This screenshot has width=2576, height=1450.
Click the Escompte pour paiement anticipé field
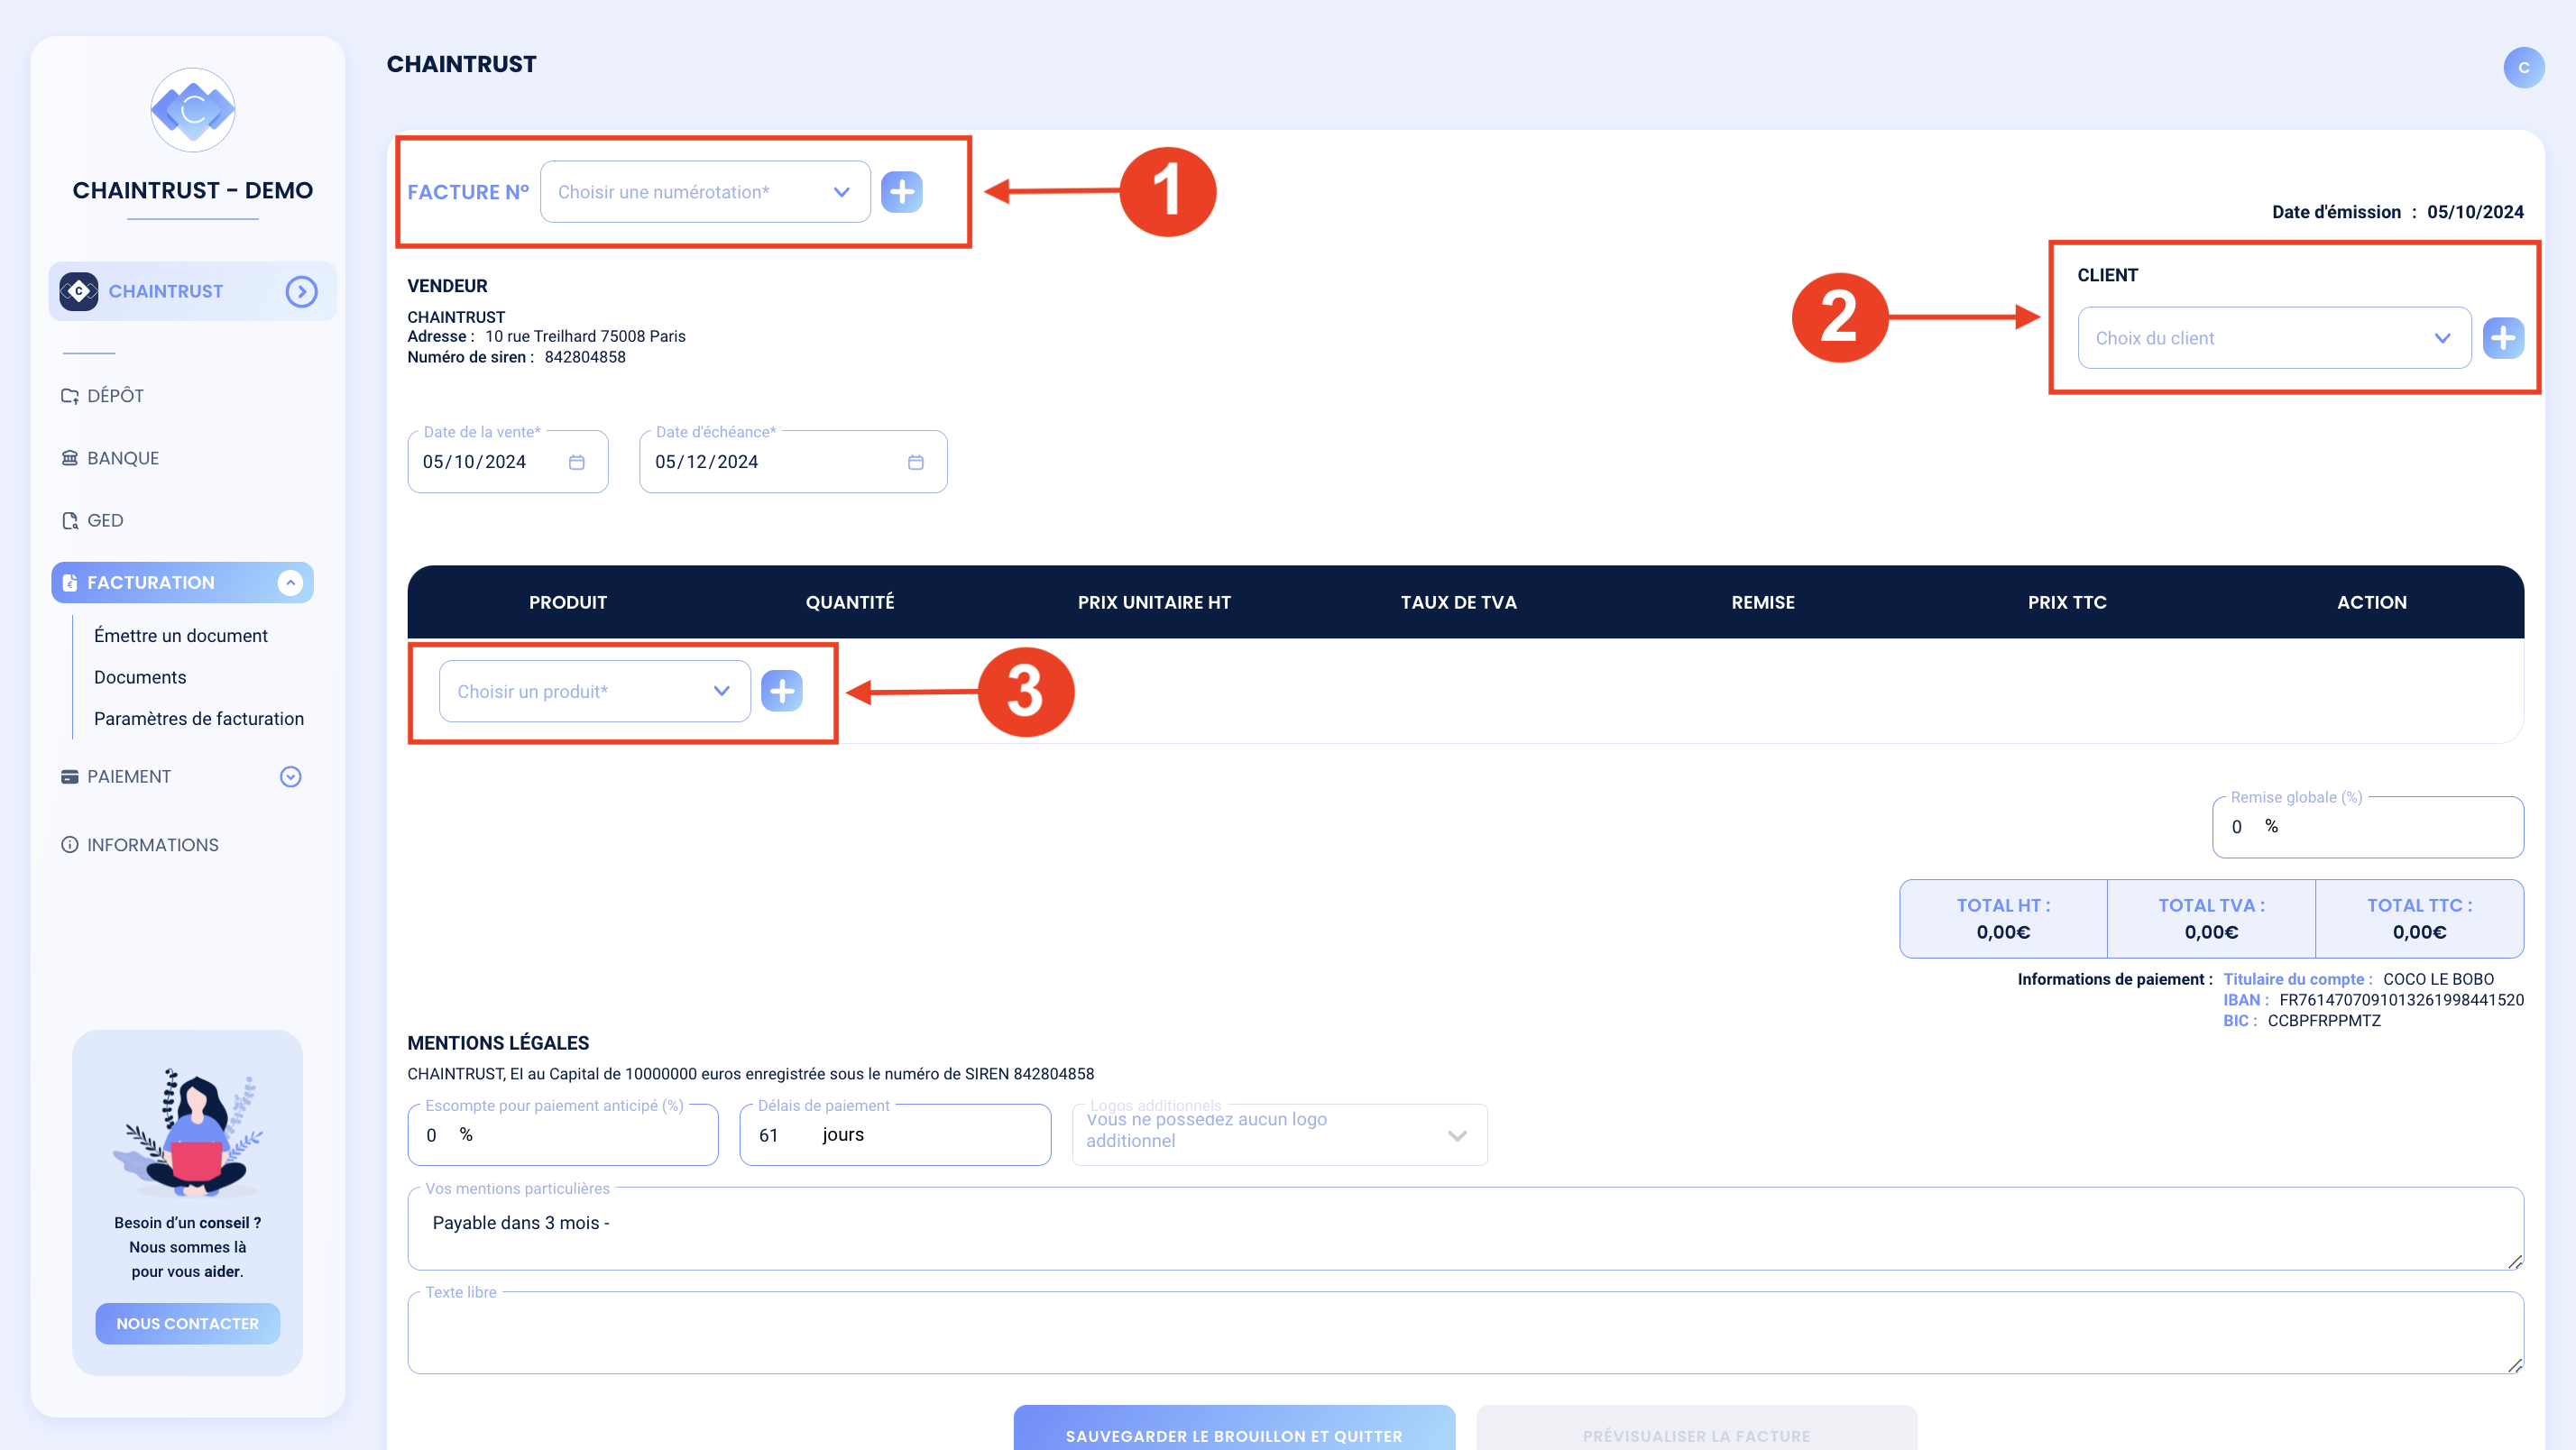tap(563, 1135)
